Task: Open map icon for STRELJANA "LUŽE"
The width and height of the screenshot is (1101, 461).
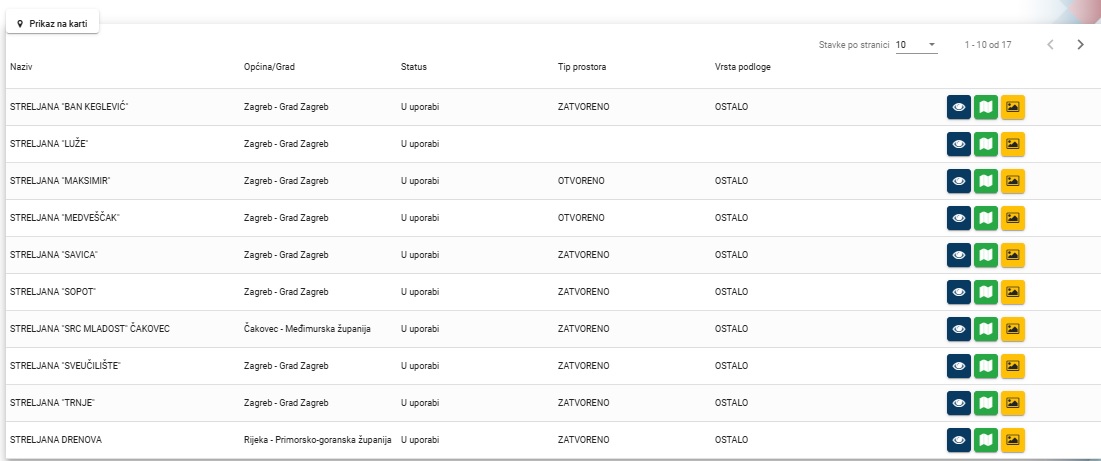Action: click(986, 144)
